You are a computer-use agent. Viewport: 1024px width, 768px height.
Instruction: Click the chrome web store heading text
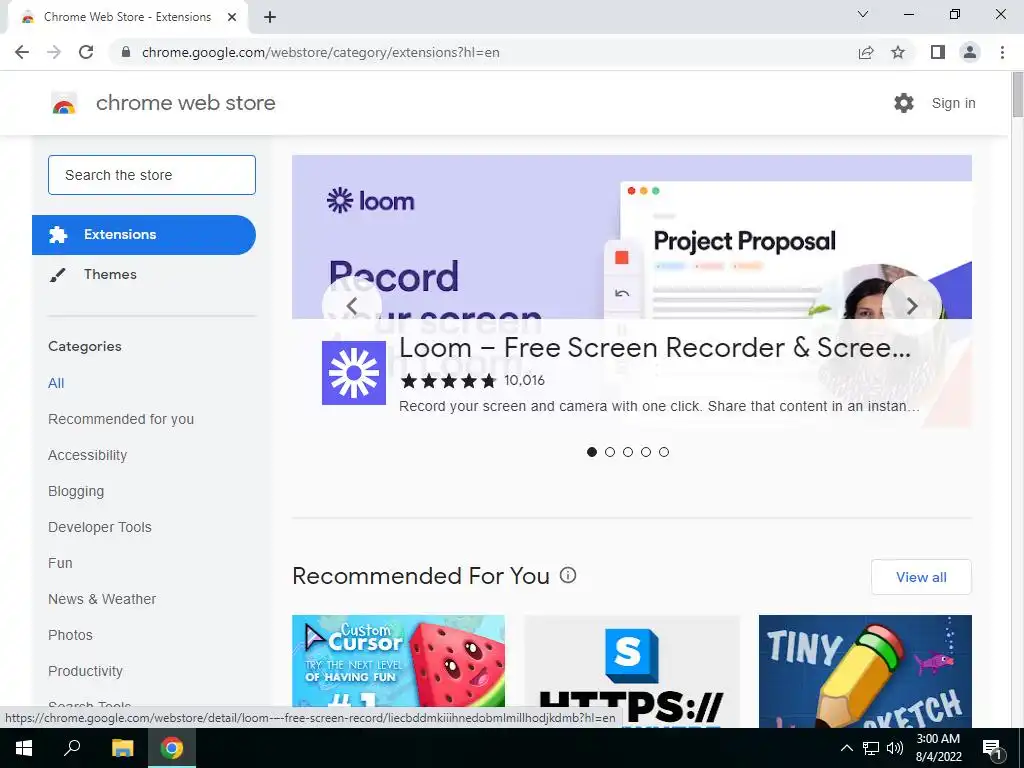tap(185, 103)
